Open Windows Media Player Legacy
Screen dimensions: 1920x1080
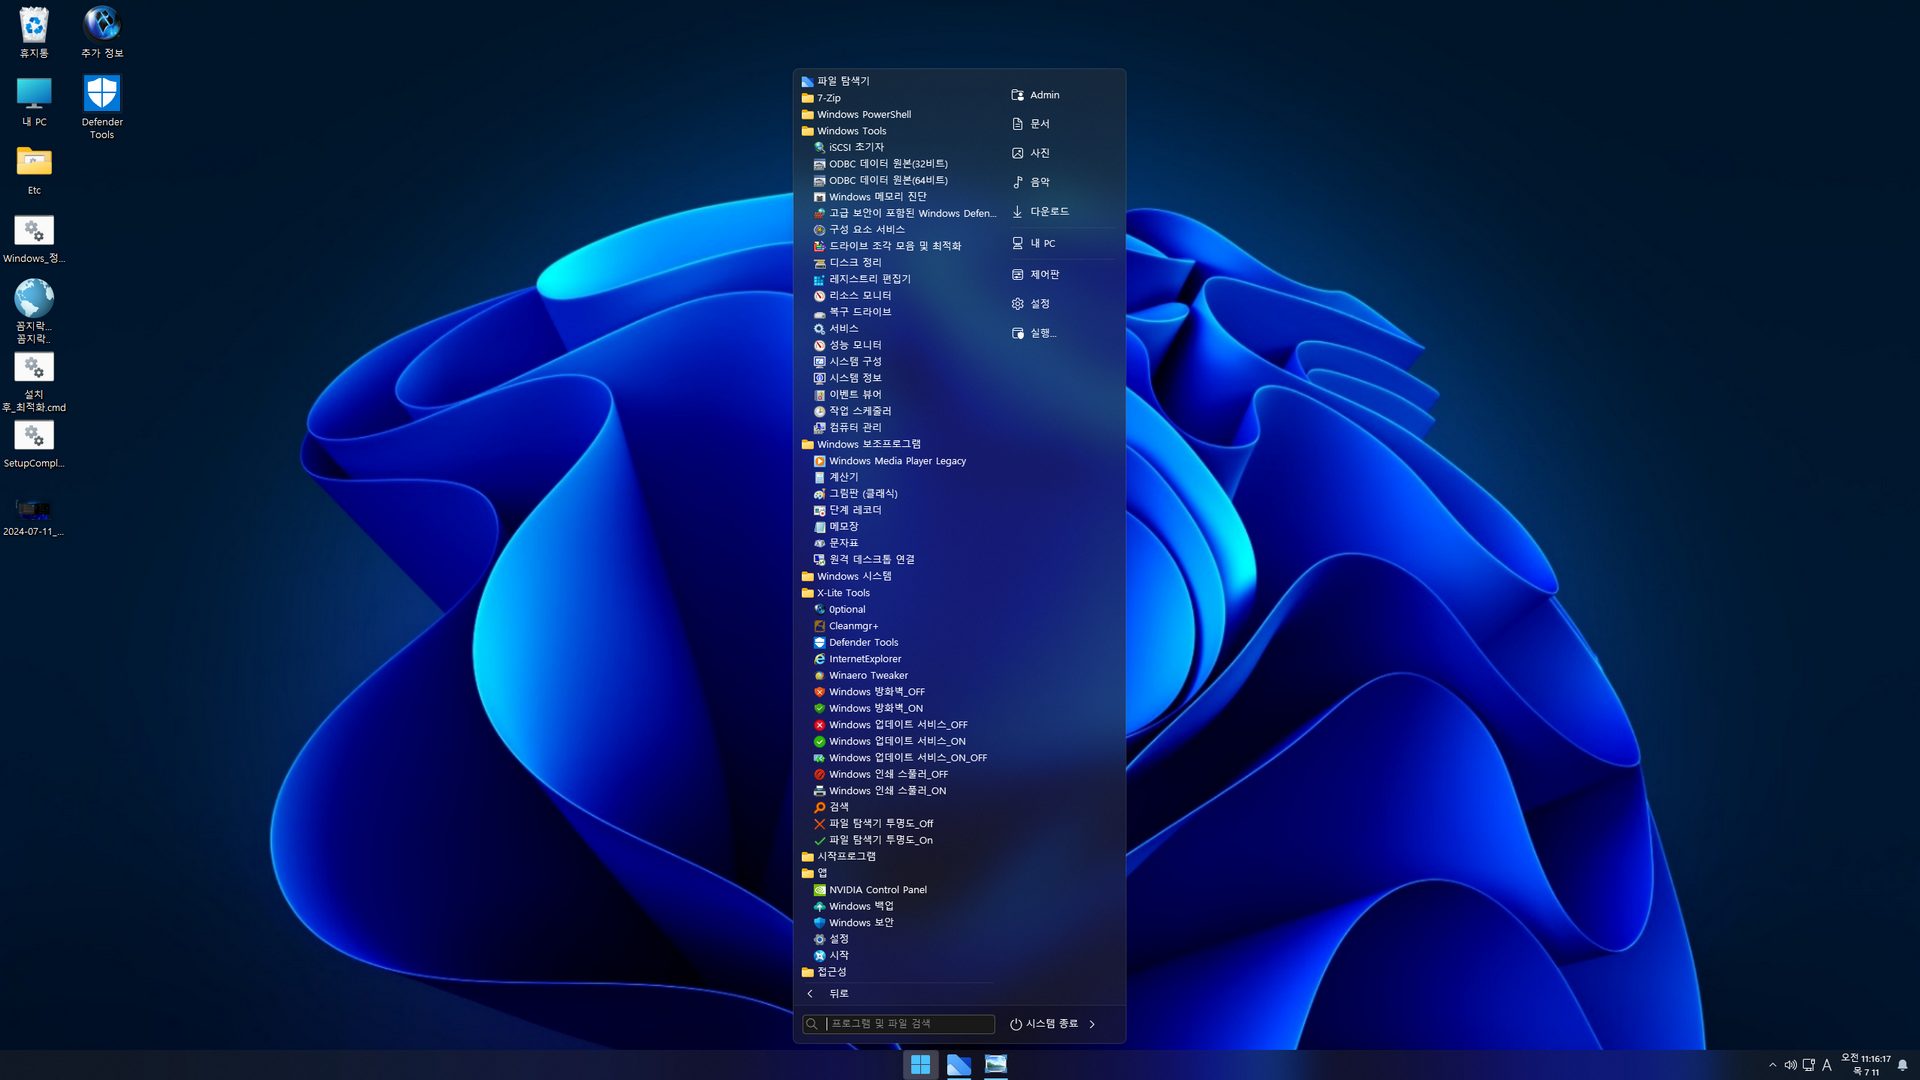click(x=896, y=461)
